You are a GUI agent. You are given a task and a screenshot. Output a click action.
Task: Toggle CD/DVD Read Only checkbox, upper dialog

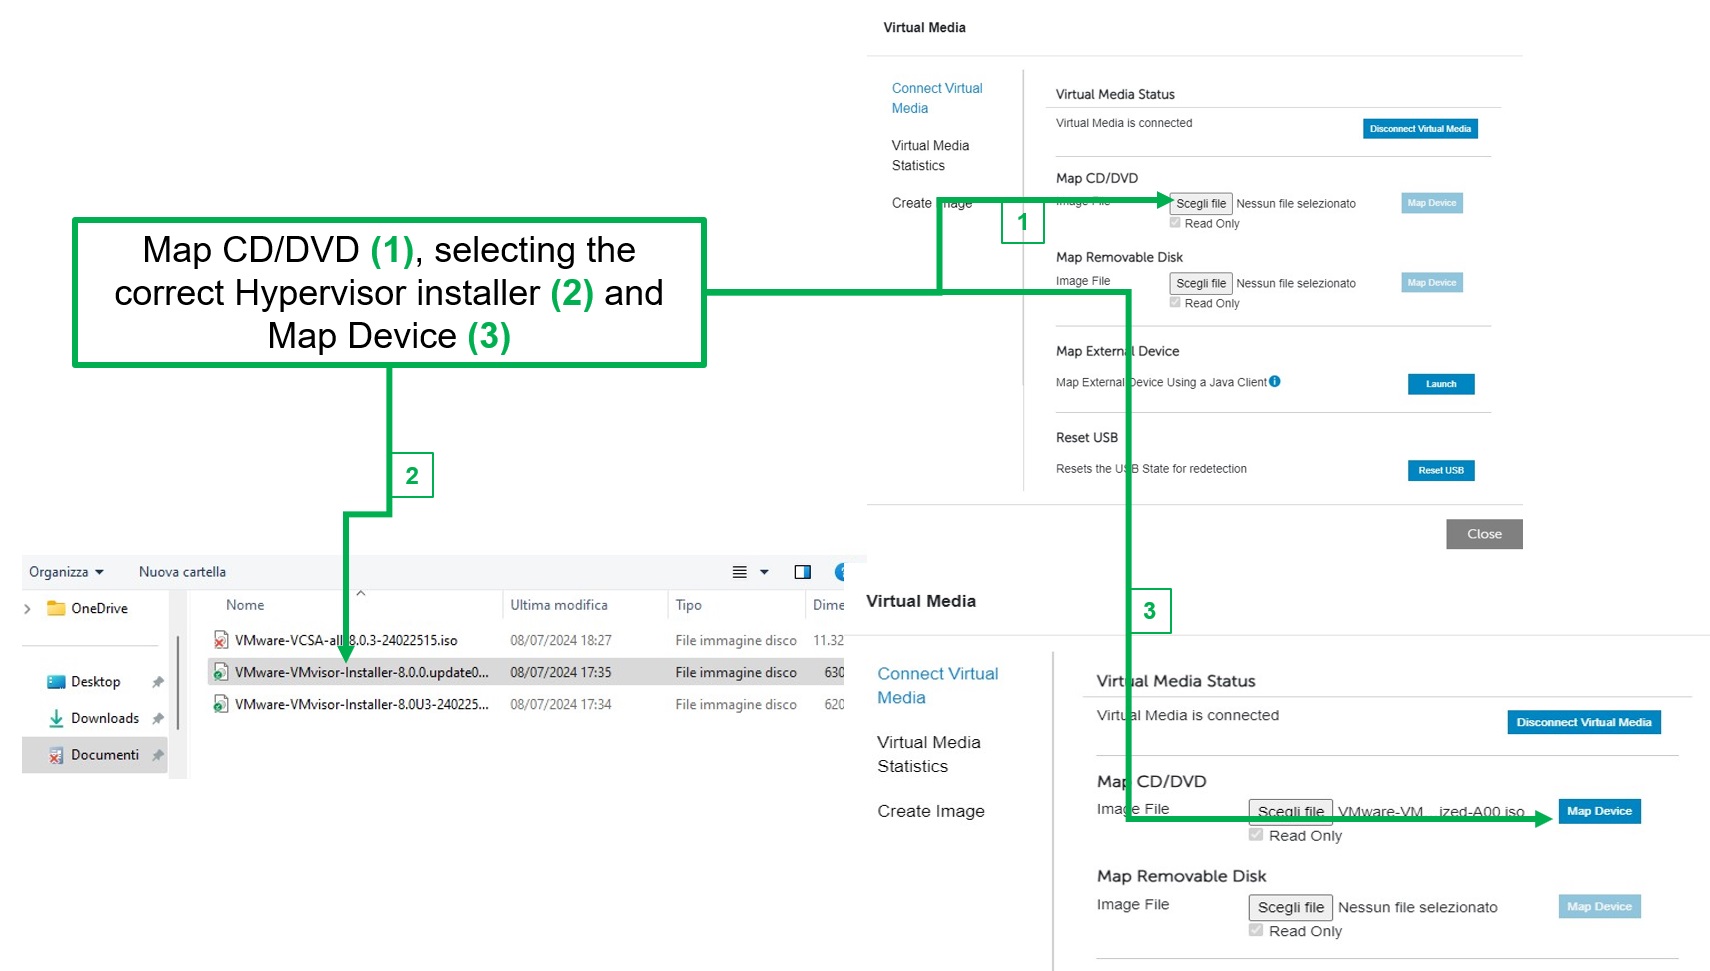[x=1175, y=223]
